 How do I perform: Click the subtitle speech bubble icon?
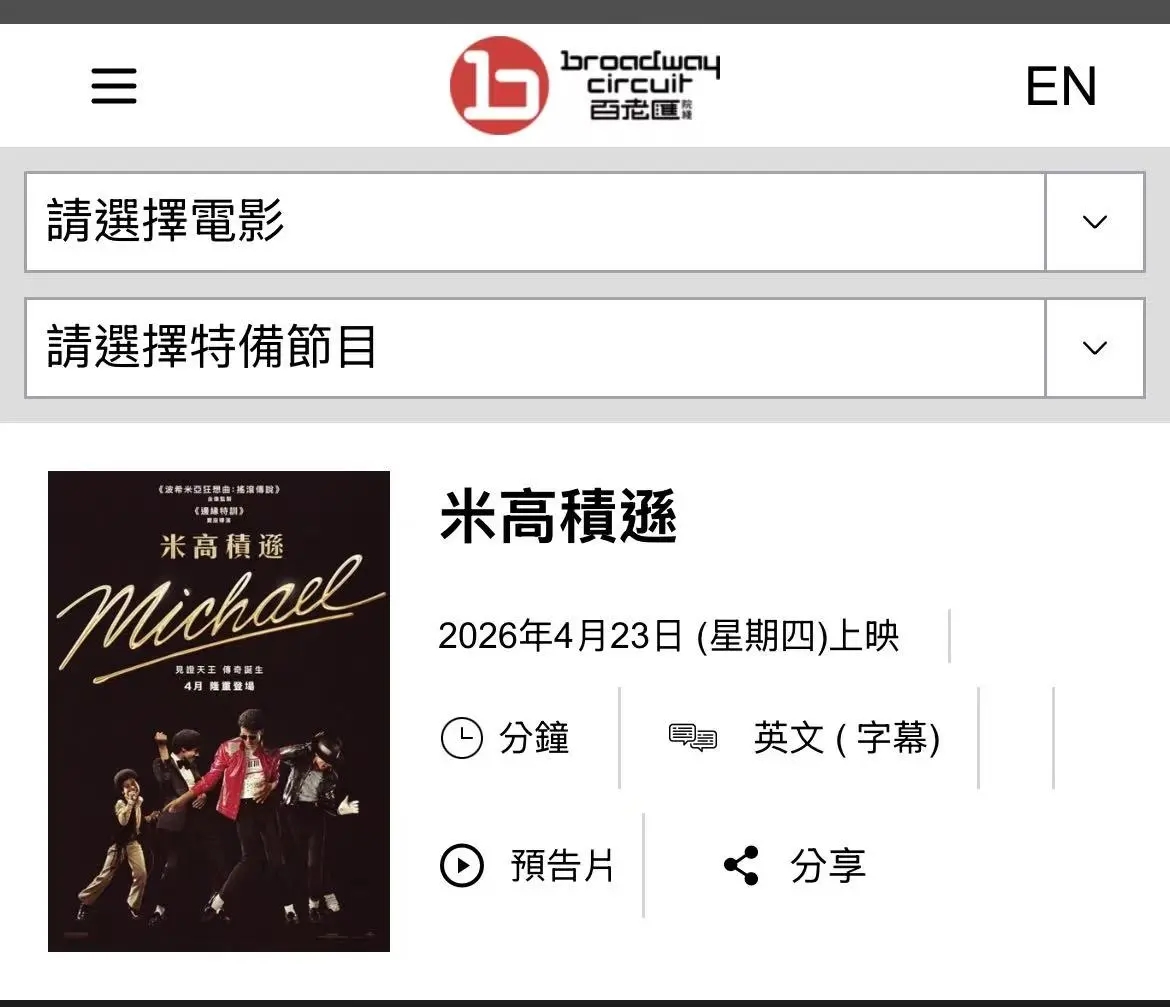point(692,737)
